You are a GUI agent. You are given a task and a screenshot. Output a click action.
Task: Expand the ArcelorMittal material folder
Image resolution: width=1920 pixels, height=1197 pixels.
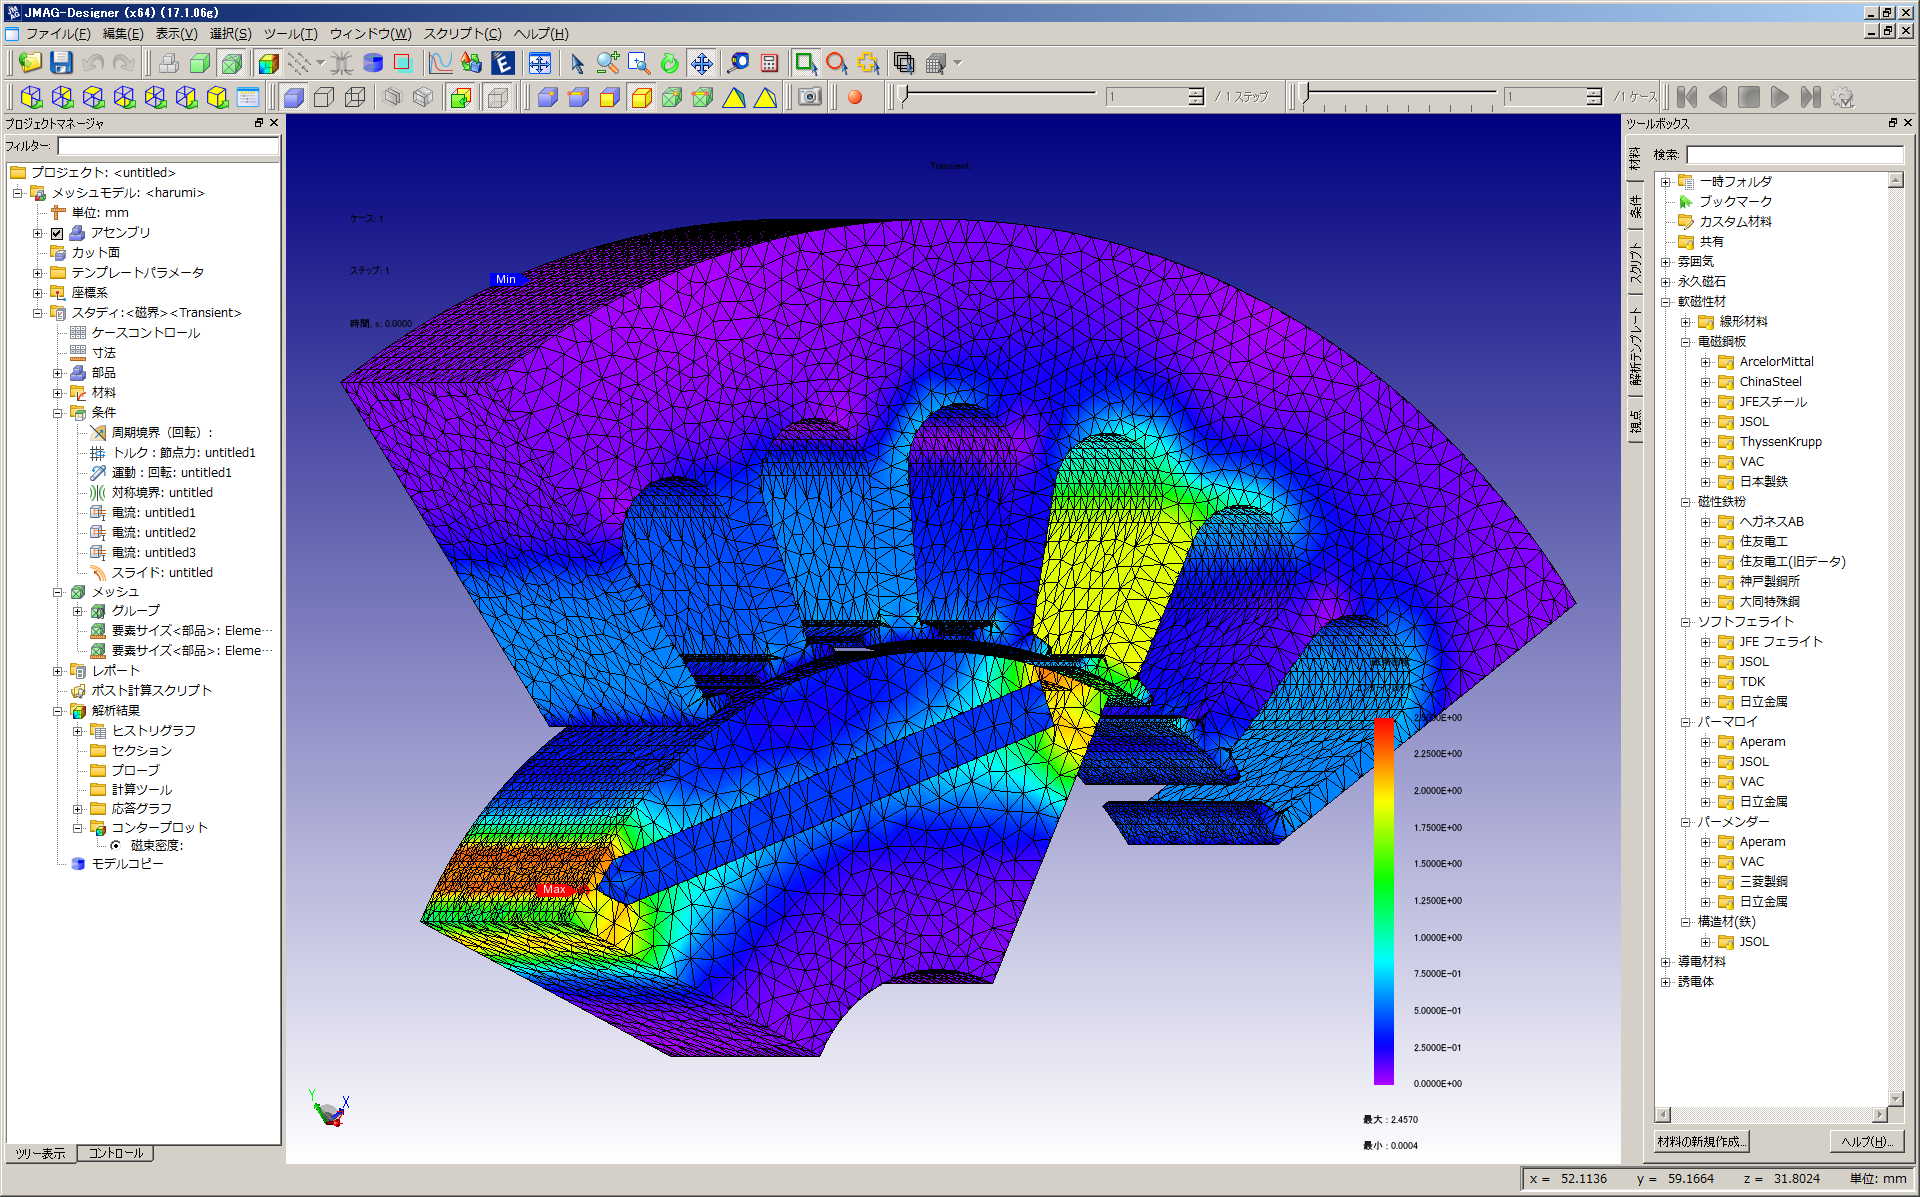pos(1706,362)
